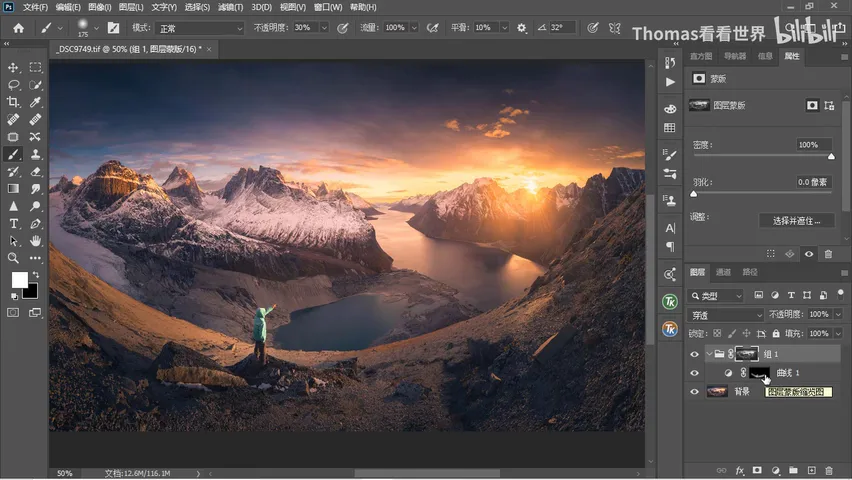Open smoothing options gear
Viewport: 852px width, 480px height.
pyautogui.click(x=522, y=28)
